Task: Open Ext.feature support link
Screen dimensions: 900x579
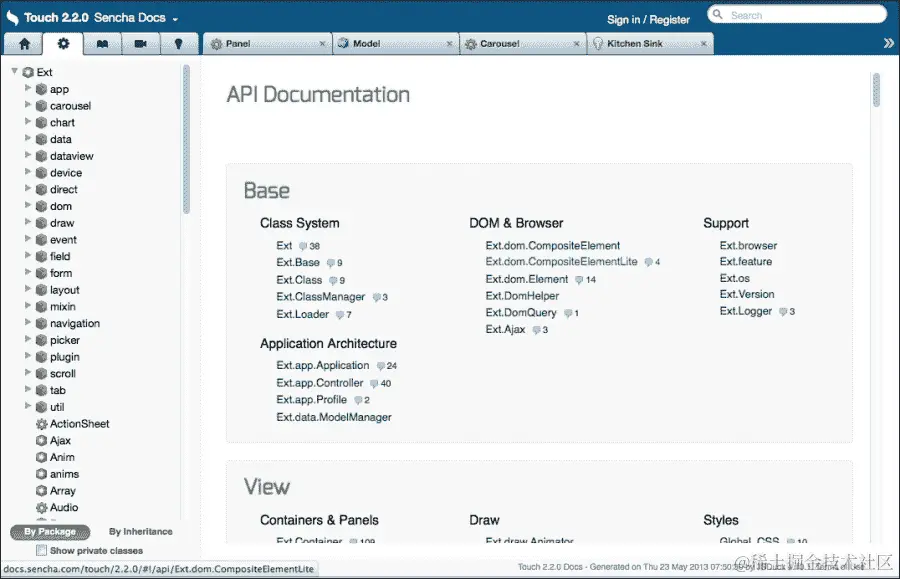Action: click(x=746, y=262)
